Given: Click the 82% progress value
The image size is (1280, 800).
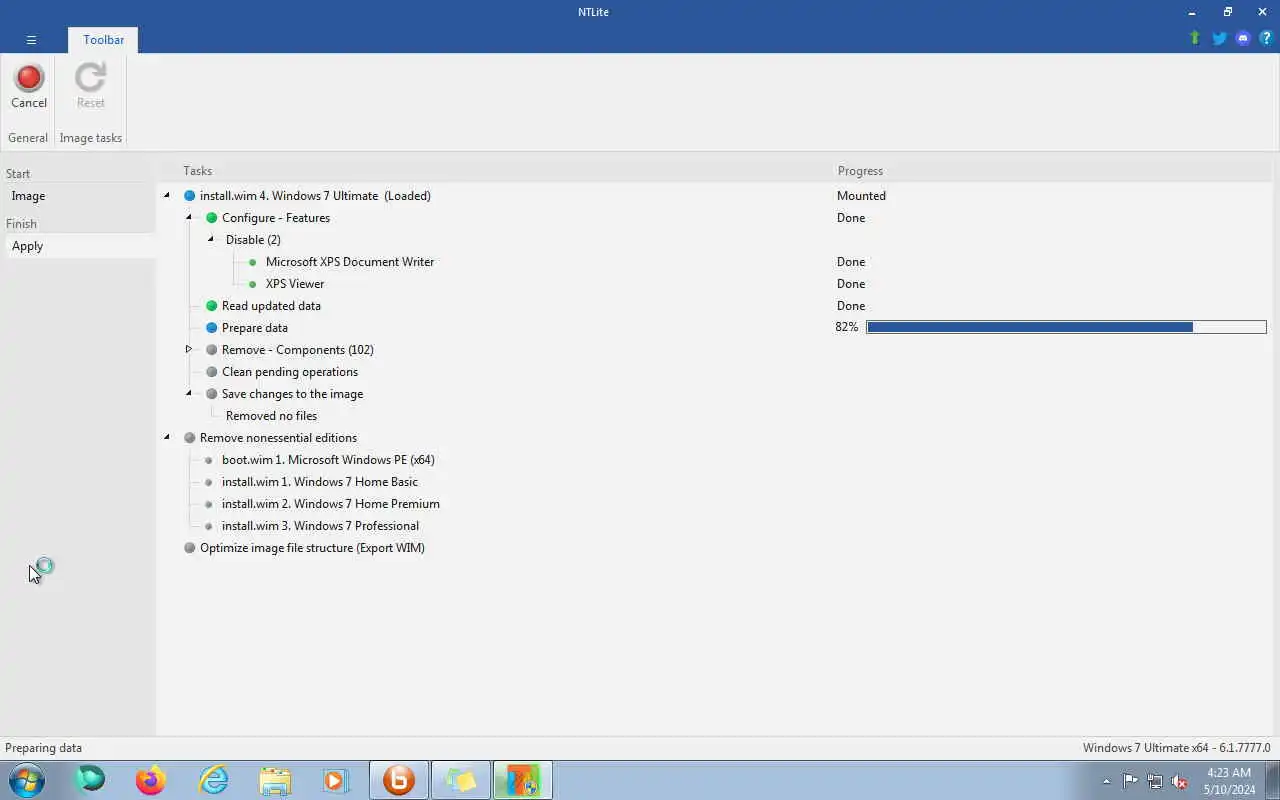Looking at the screenshot, I should pyautogui.click(x=847, y=327).
